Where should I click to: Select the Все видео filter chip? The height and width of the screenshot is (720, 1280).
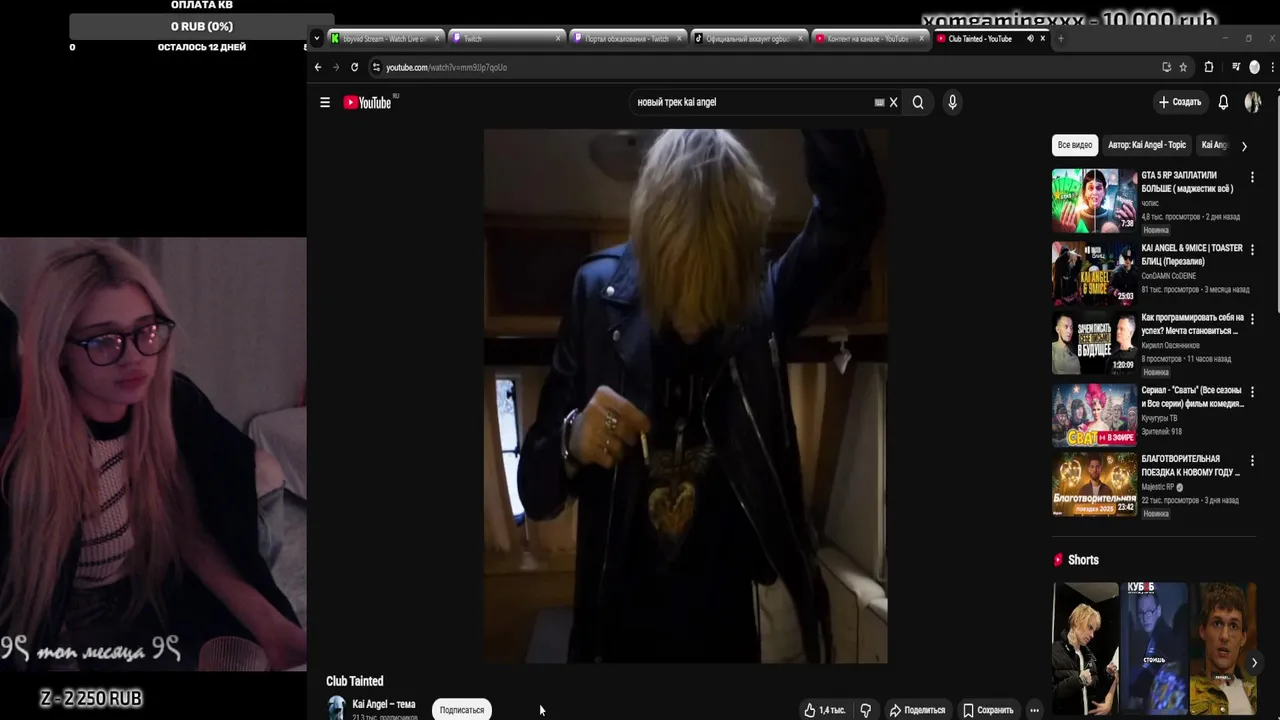[x=1075, y=145]
